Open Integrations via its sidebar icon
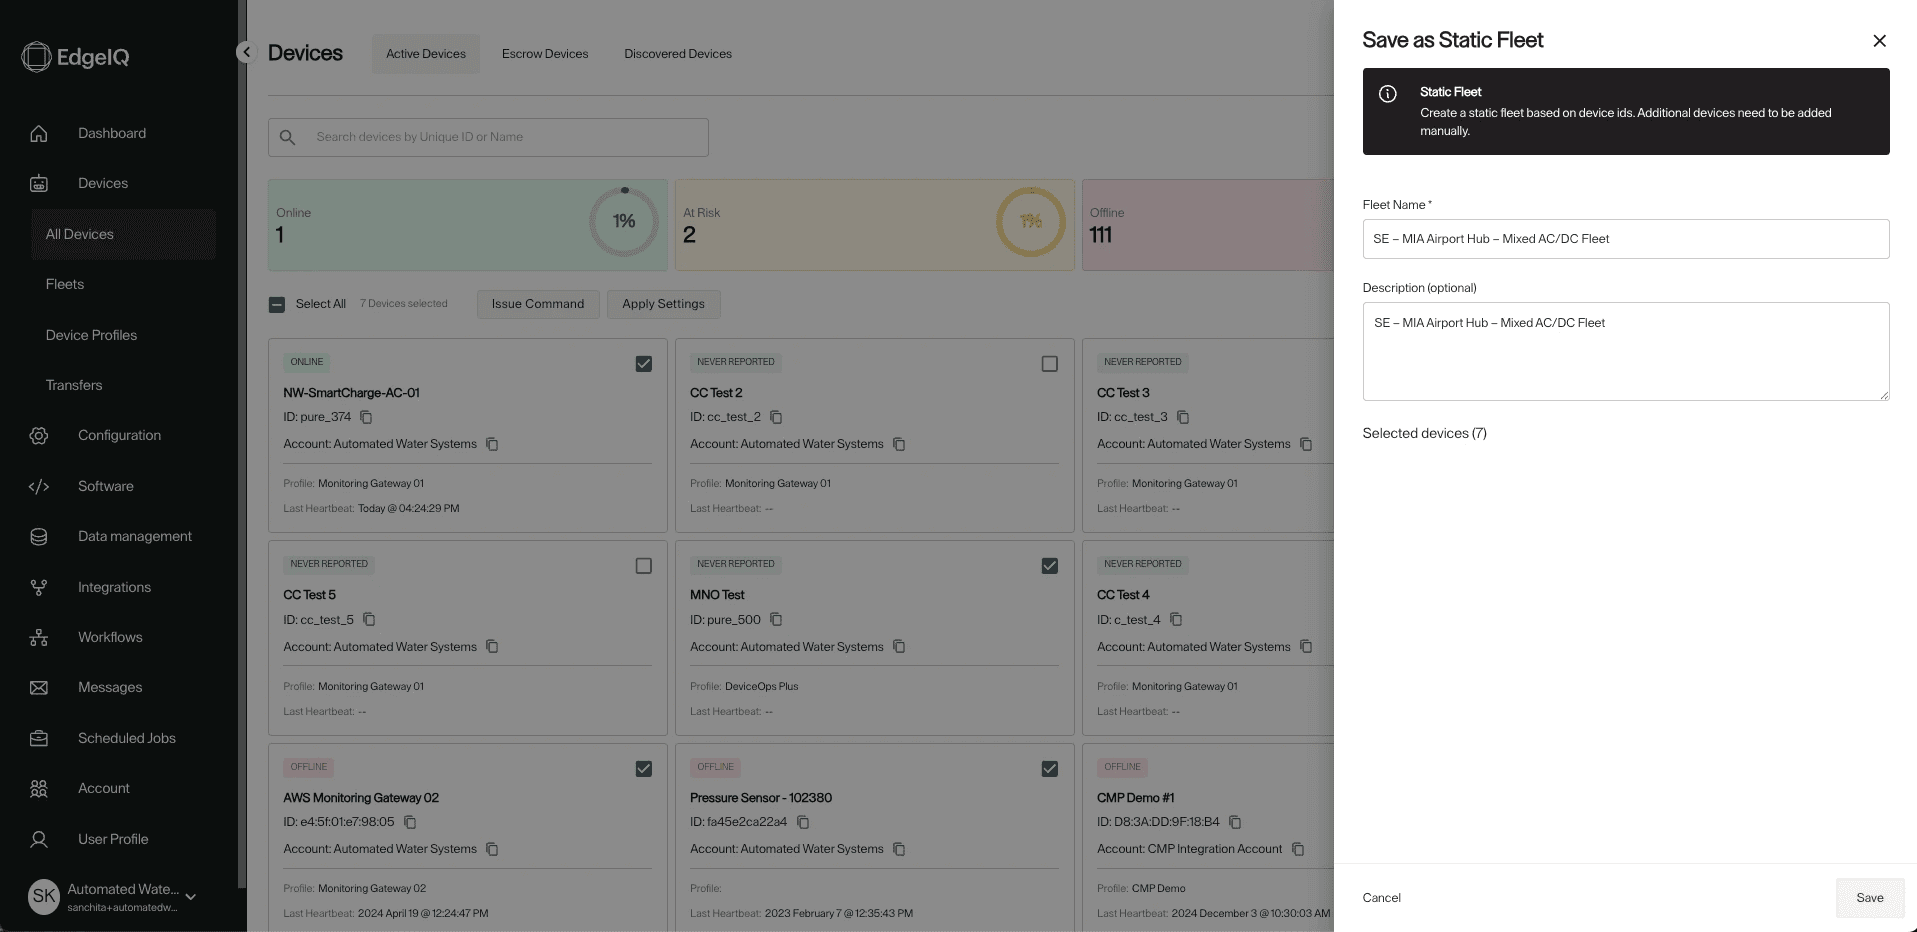The image size is (1917, 932). click(x=39, y=587)
